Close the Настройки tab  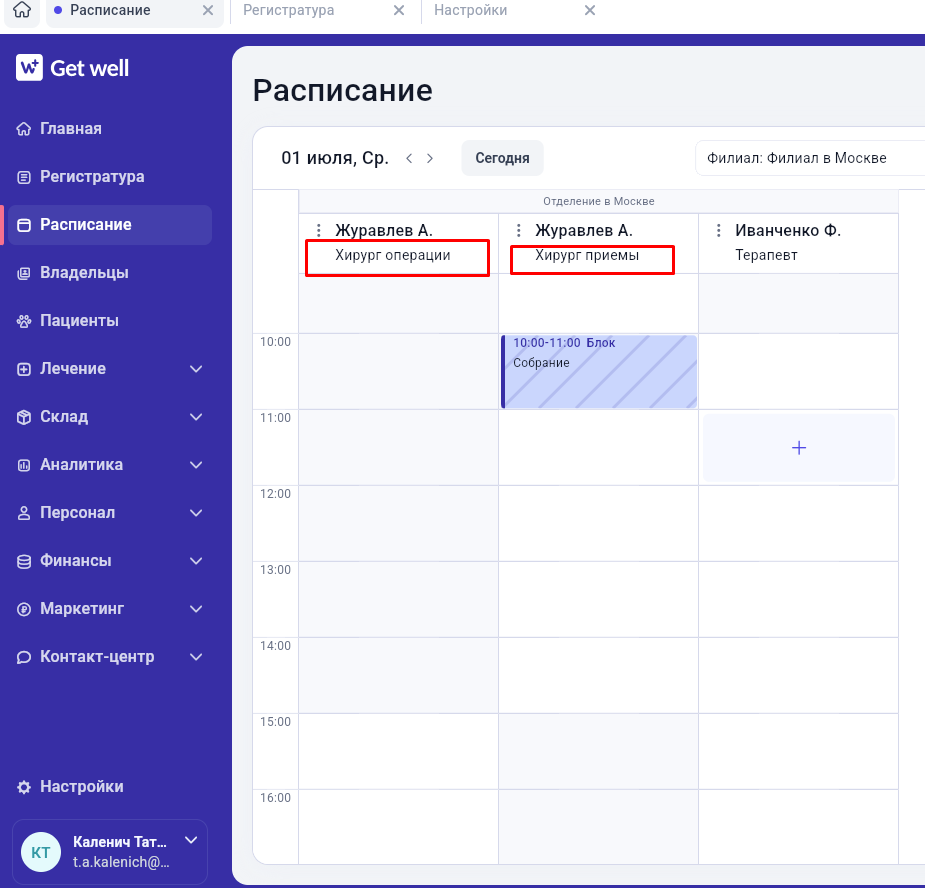(590, 10)
